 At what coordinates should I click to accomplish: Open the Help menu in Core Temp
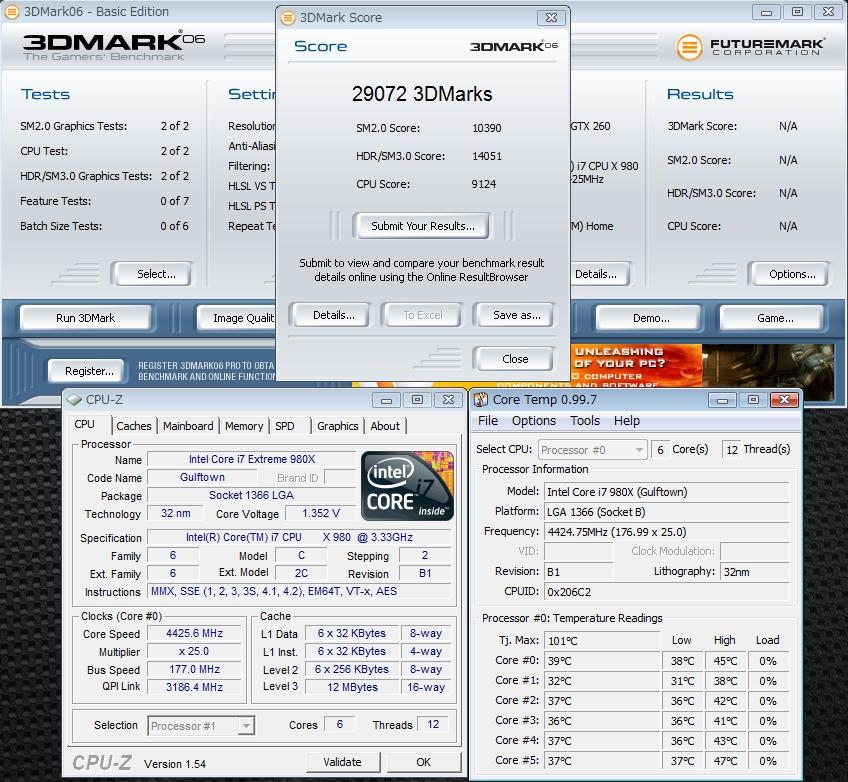pyautogui.click(x=627, y=421)
